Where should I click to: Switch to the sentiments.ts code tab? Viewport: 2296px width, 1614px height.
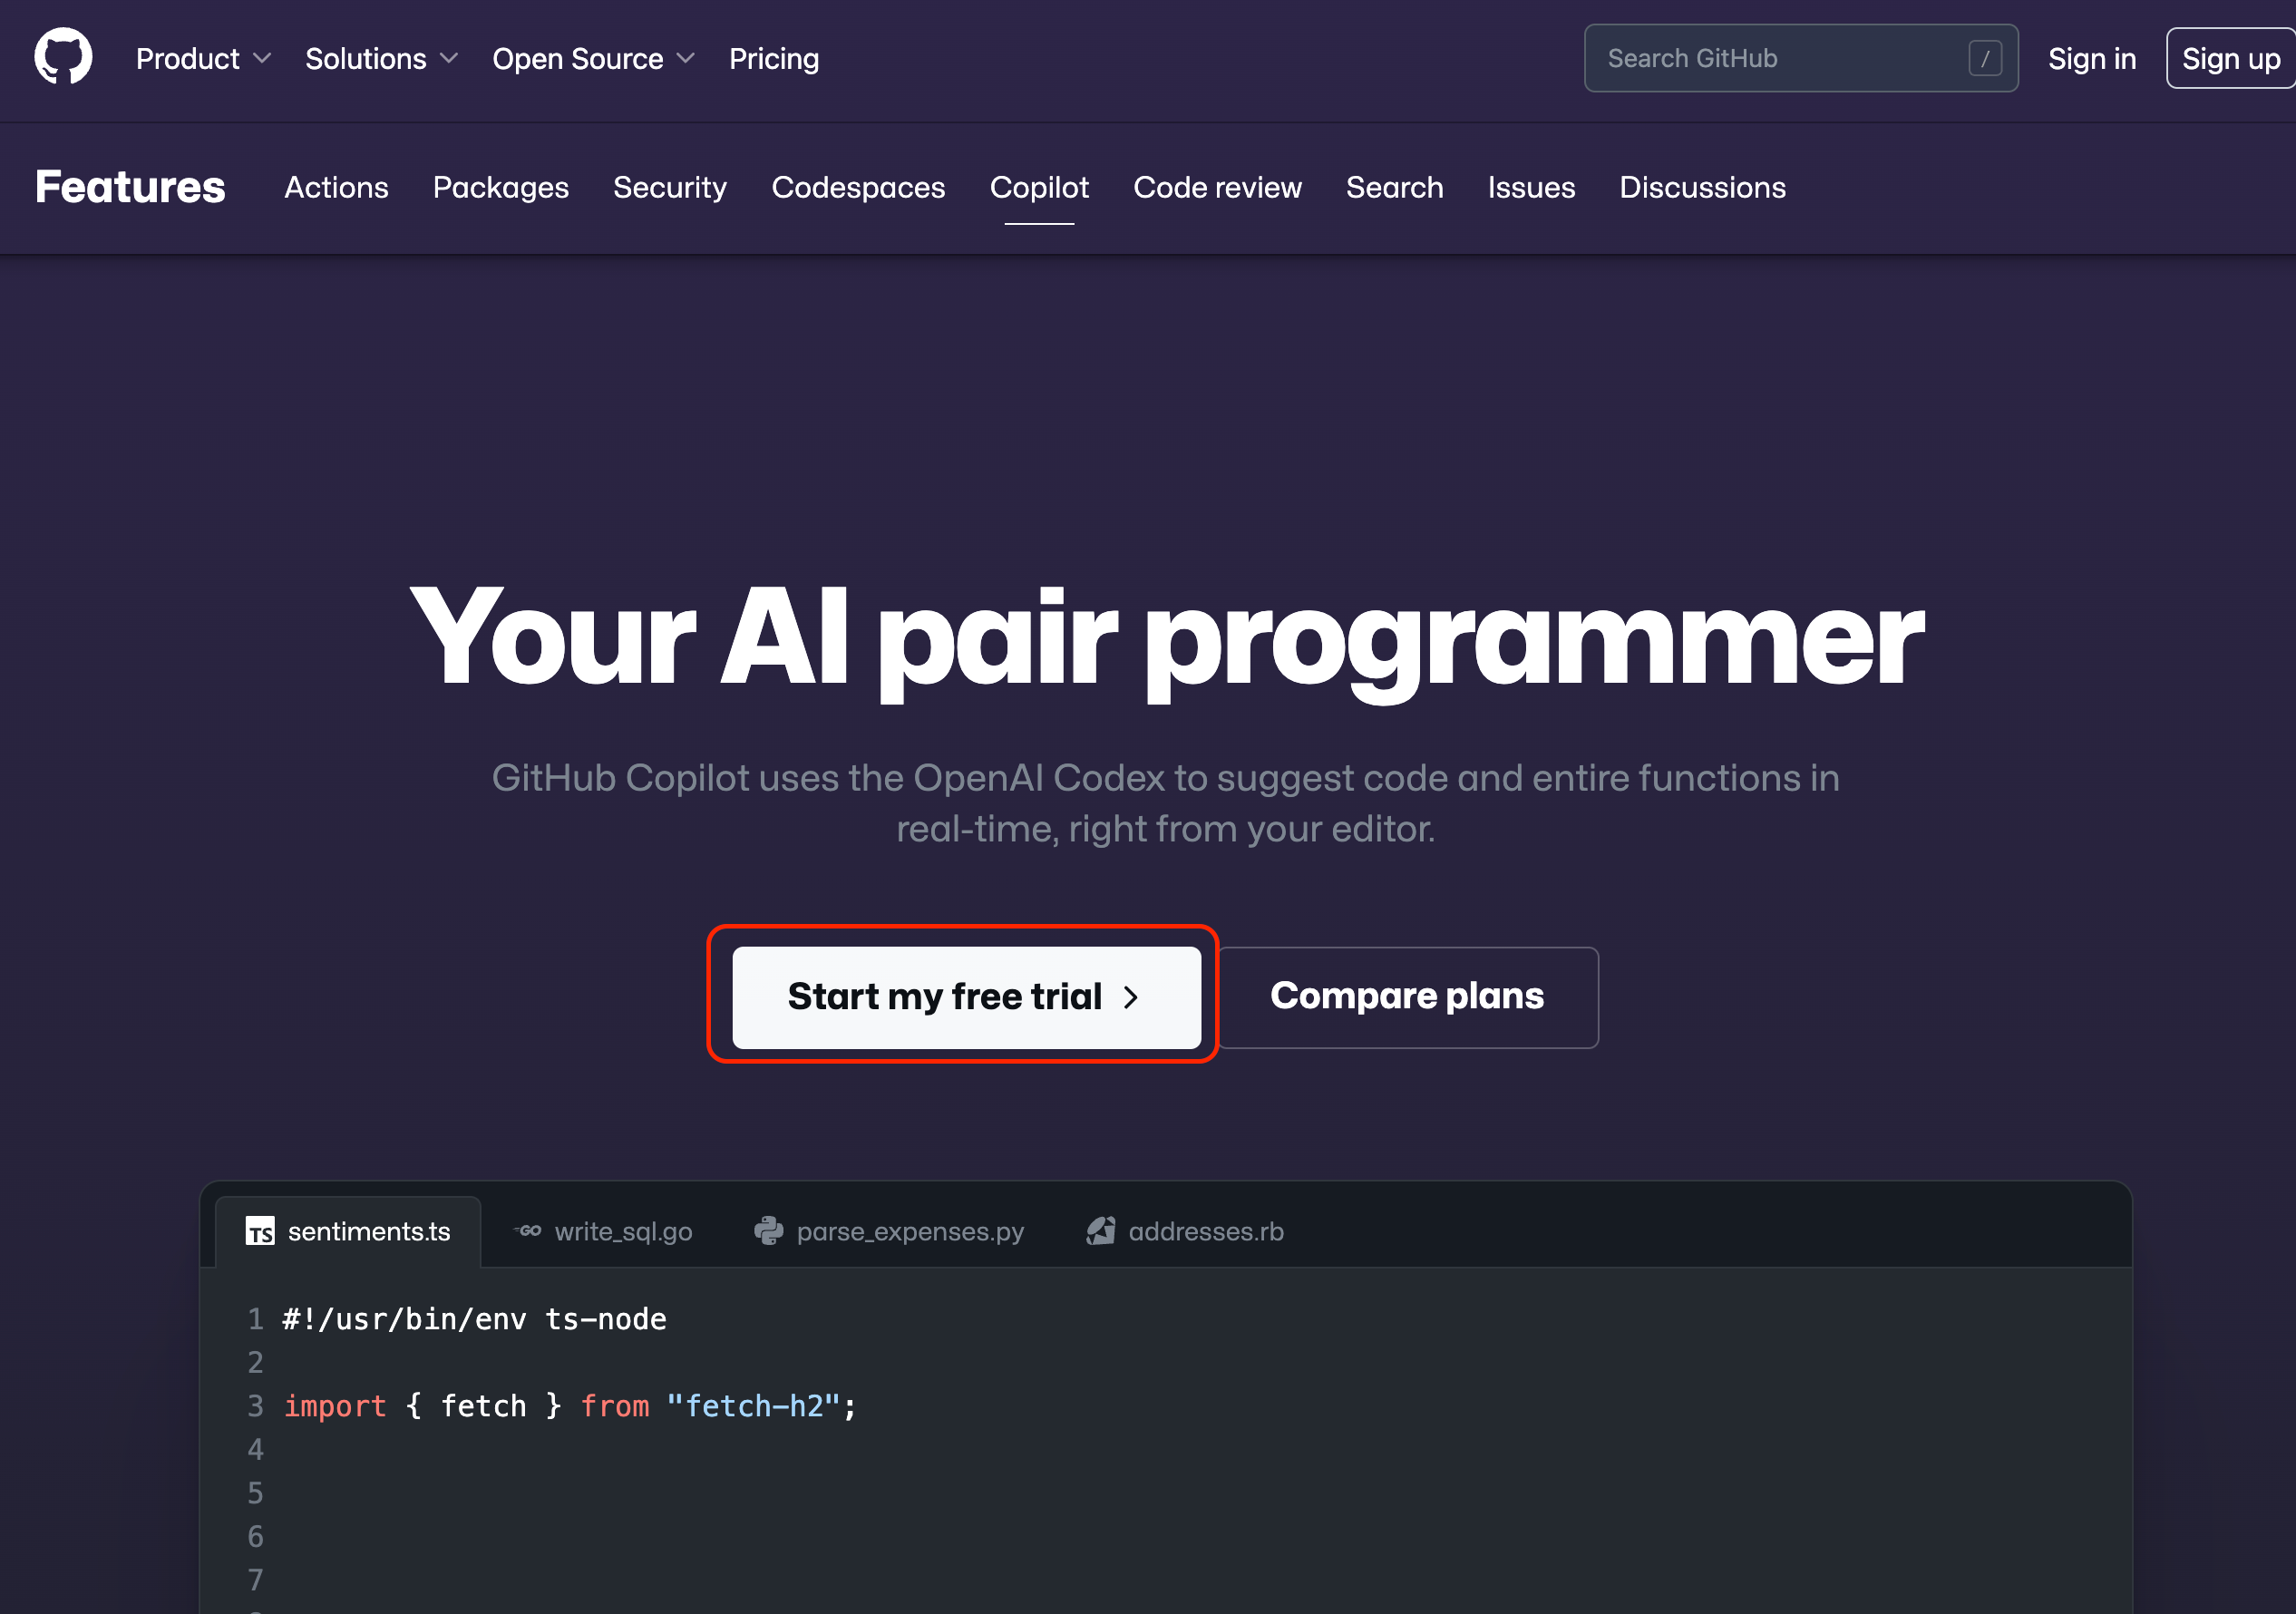coord(348,1231)
